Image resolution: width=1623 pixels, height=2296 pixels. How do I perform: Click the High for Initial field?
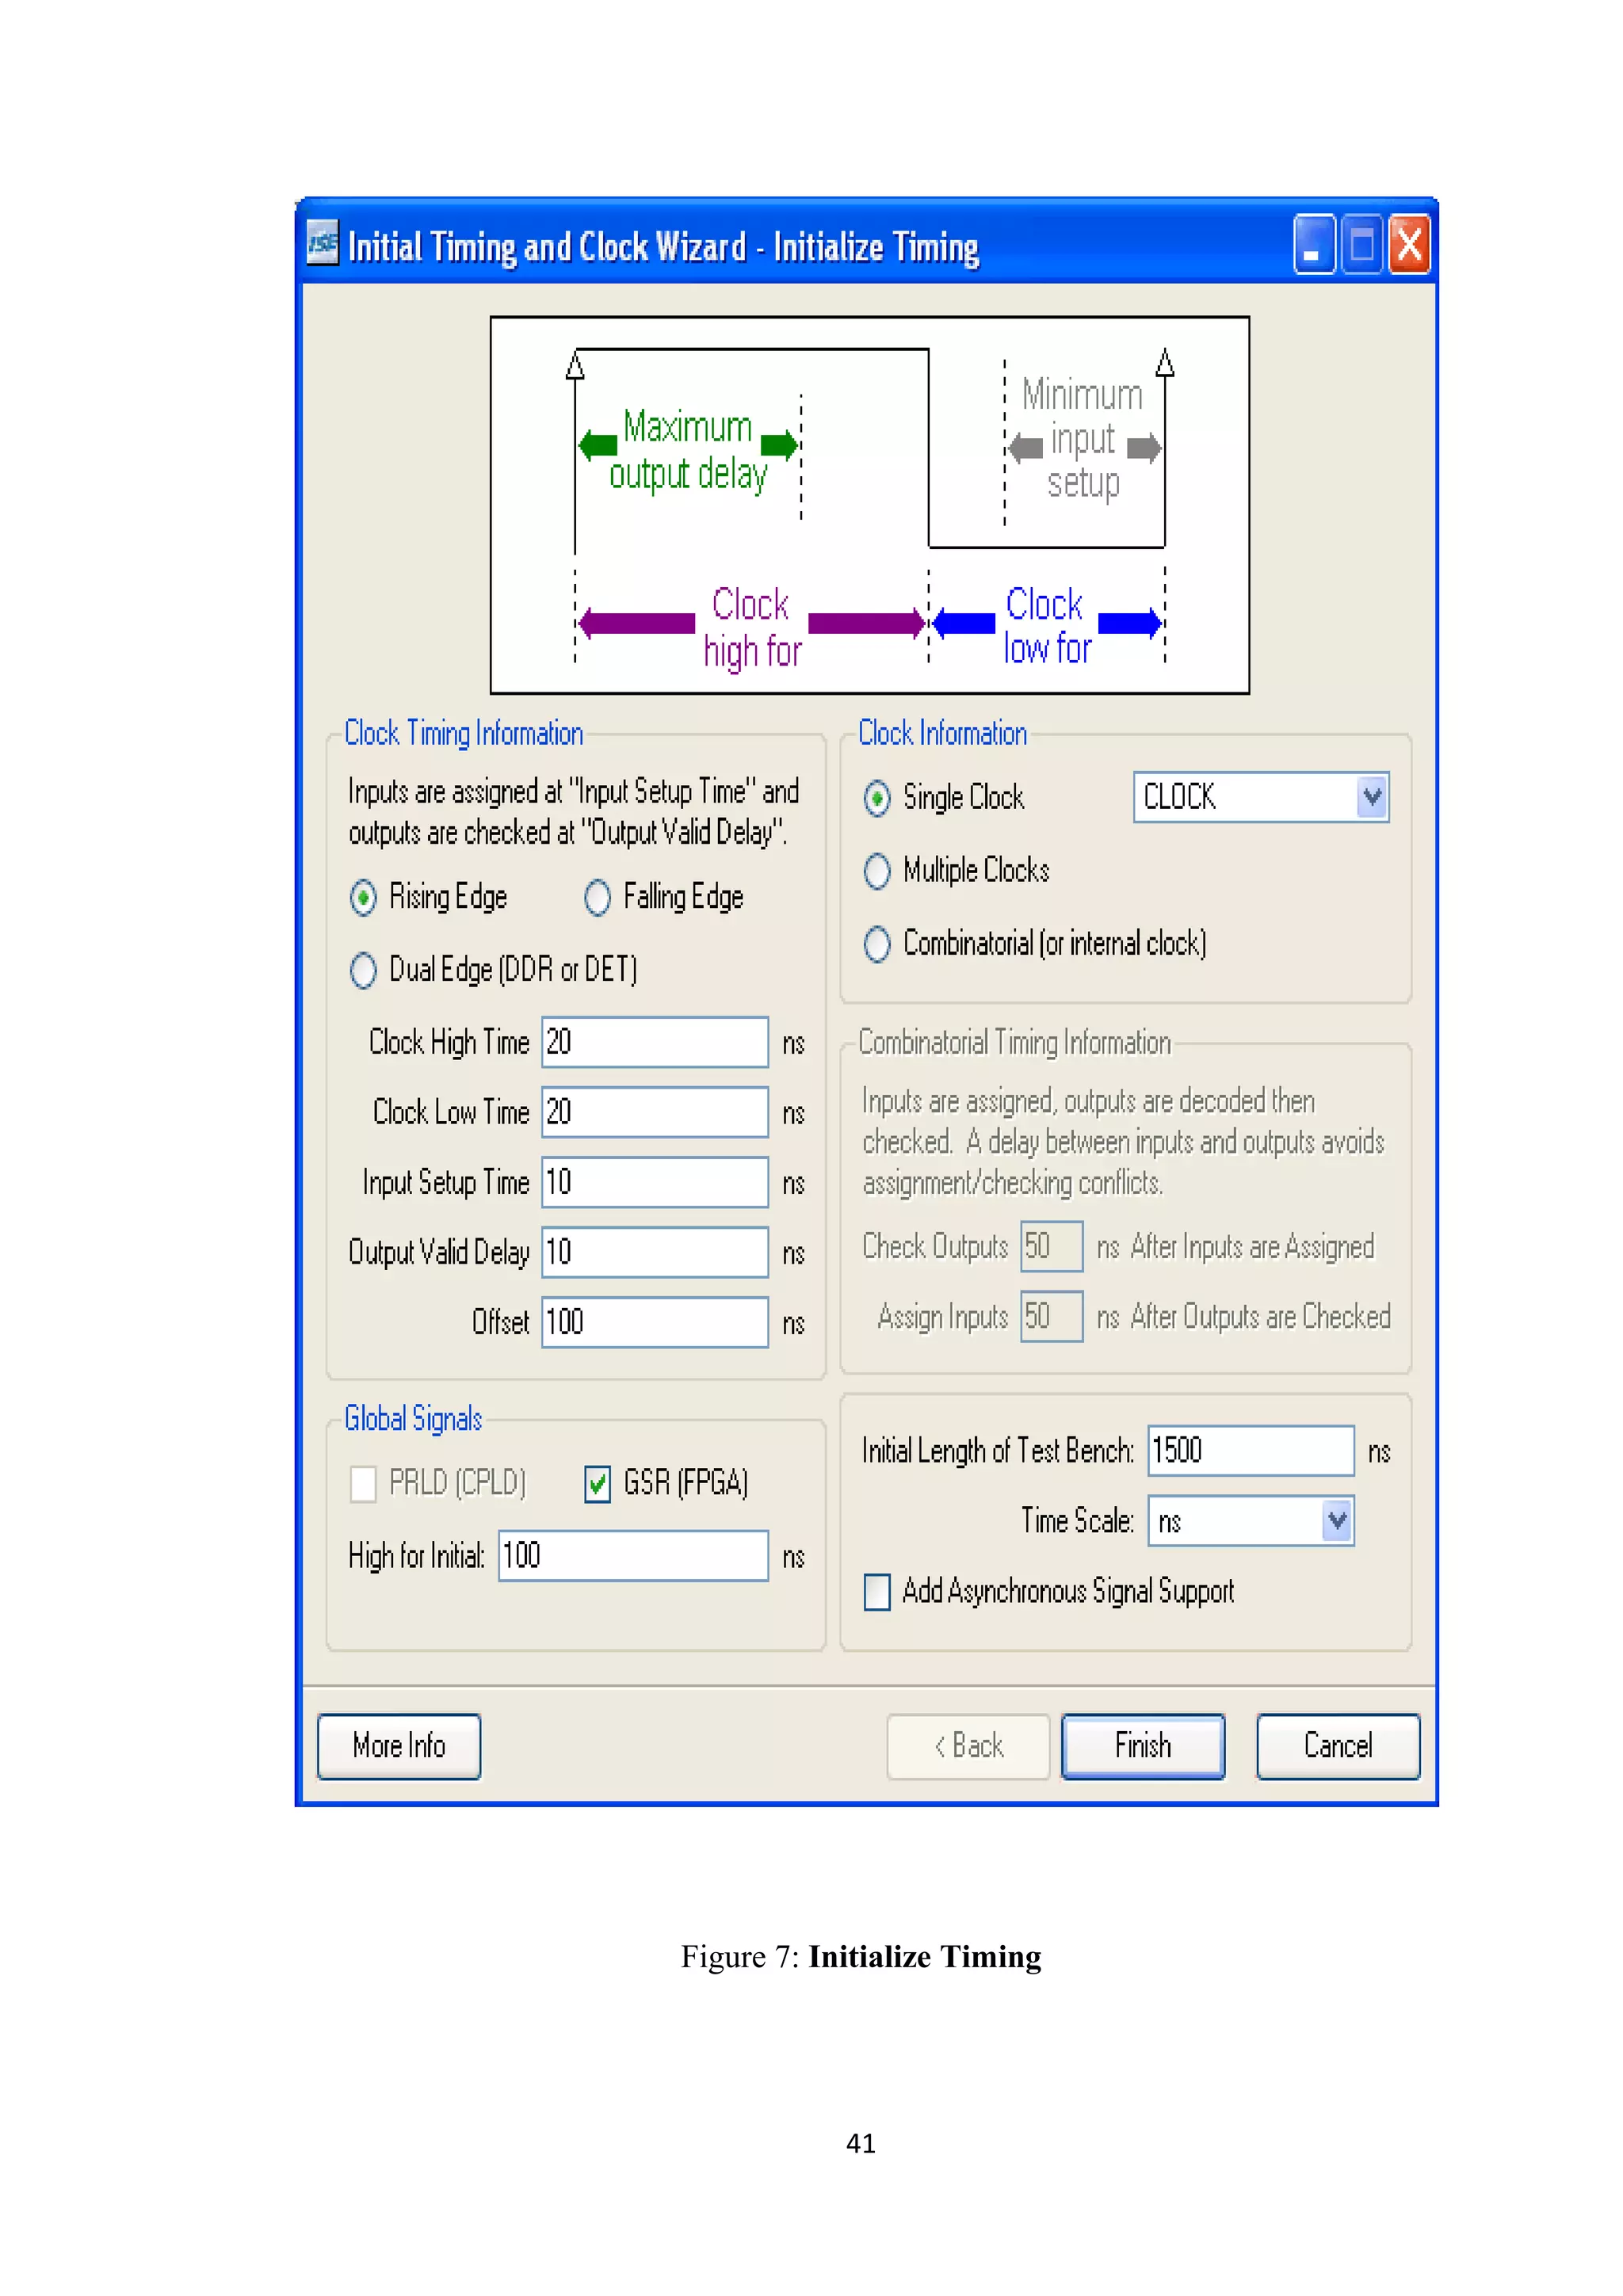point(633,1555)
